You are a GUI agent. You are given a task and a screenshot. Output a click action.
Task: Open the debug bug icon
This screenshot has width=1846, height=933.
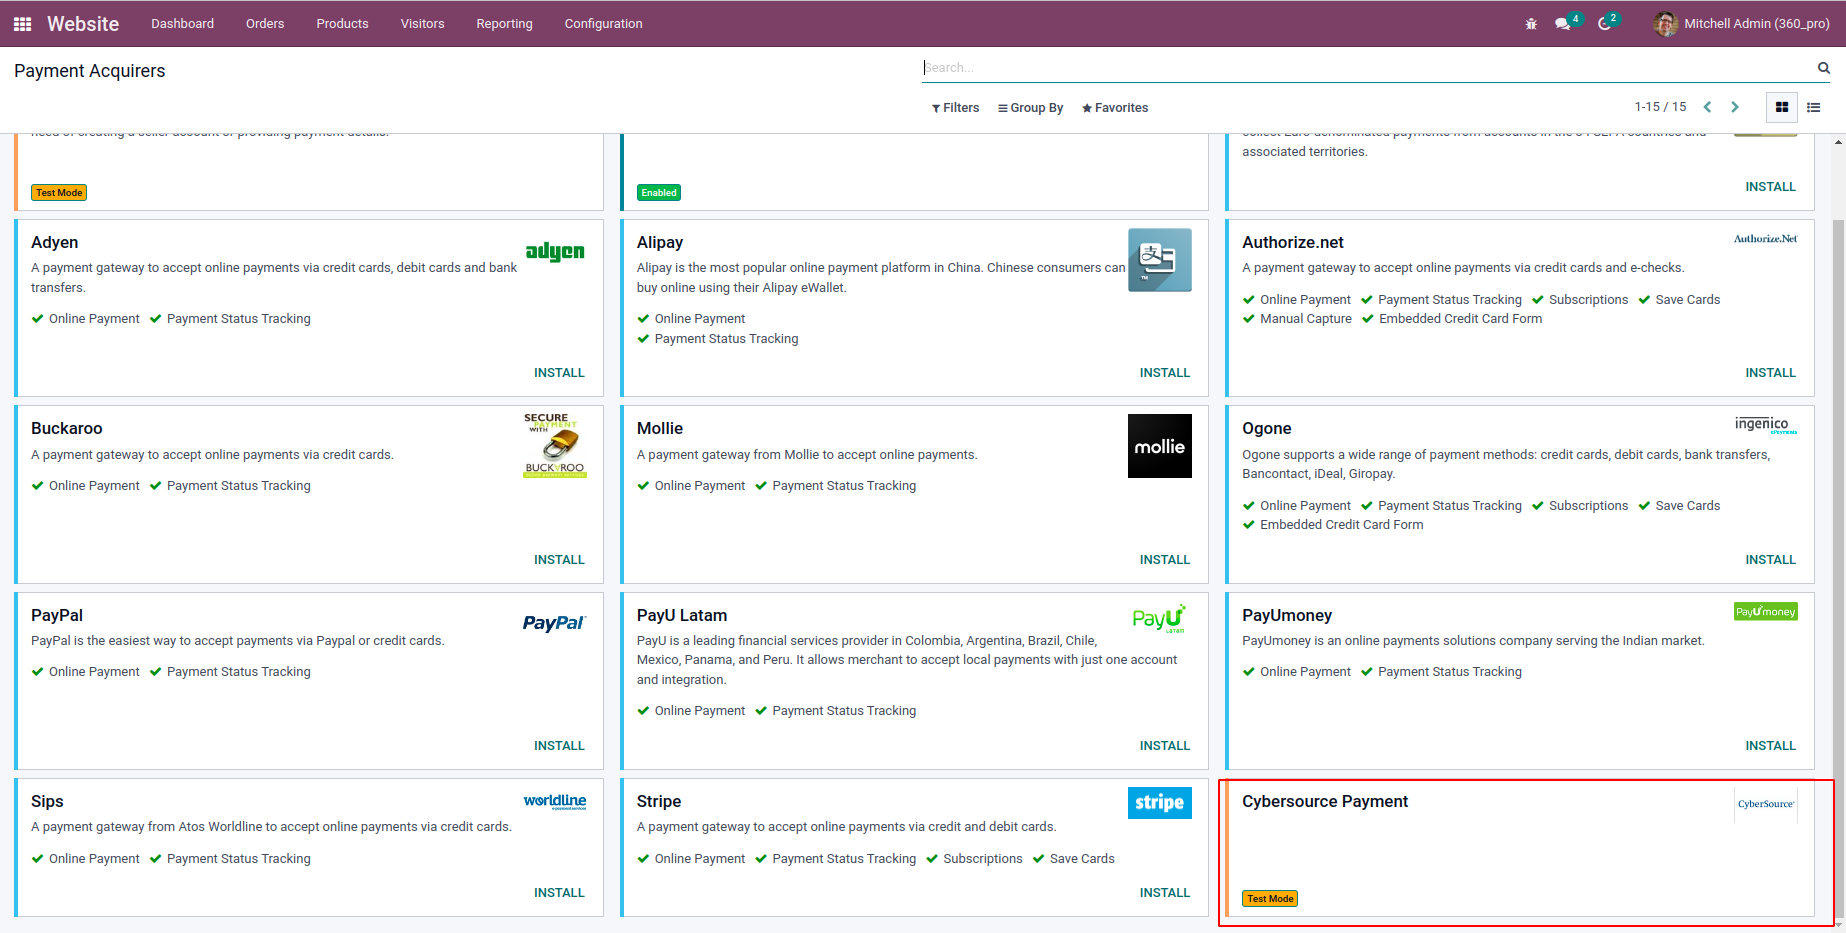tap(1531, 24)
